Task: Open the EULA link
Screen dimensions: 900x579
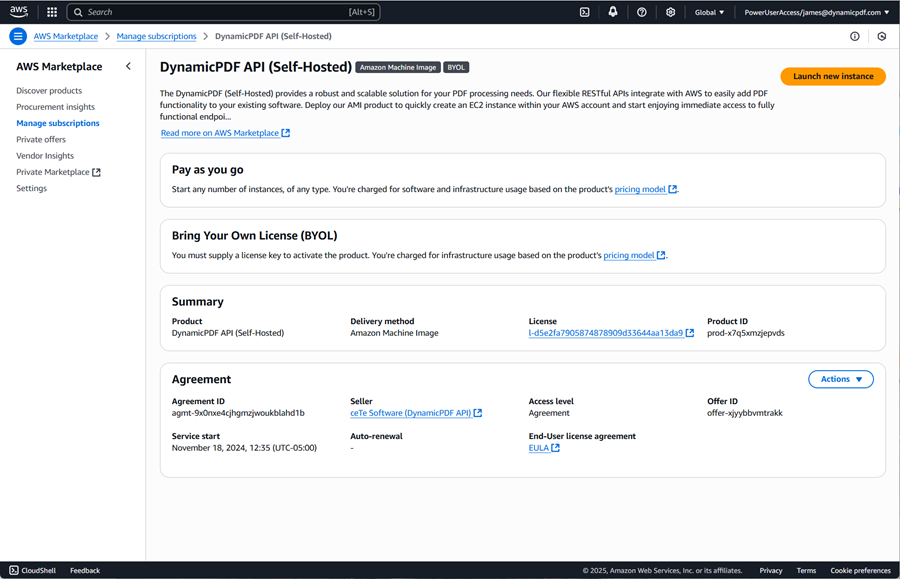Action: click(539, 448)
